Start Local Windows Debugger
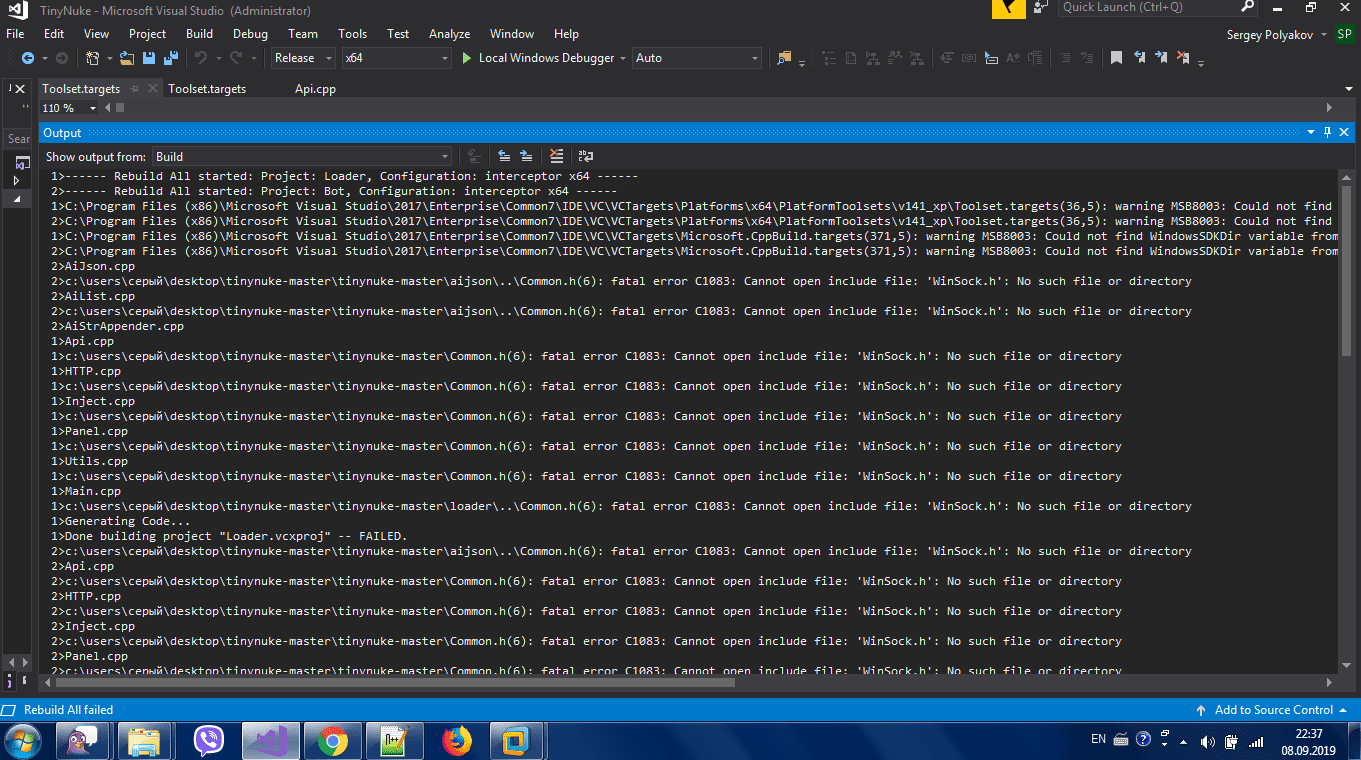The width and height of the screenshot is (1361, 760). (x=537, y=58)
